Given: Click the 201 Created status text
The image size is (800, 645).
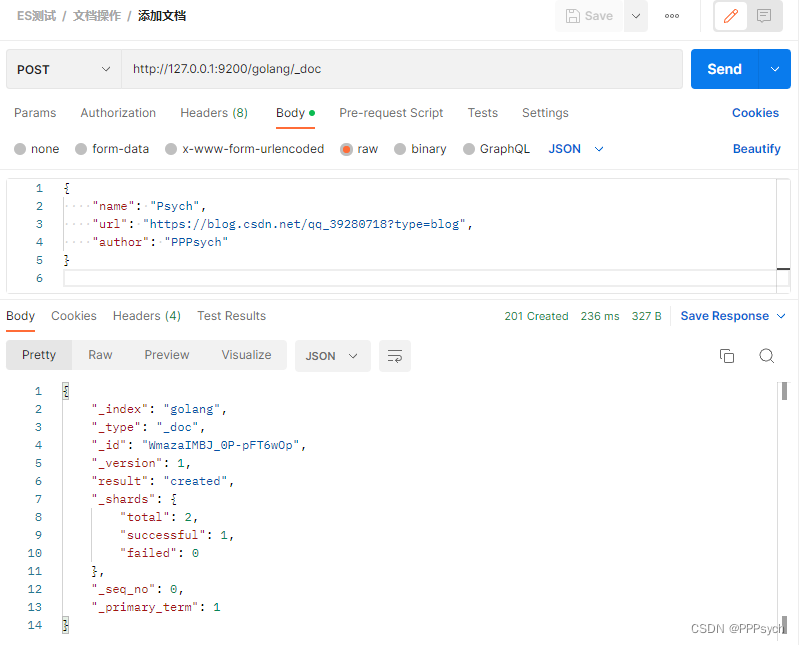Looking at the screenshot, I should pyautogui.click(x=536, y=316).
